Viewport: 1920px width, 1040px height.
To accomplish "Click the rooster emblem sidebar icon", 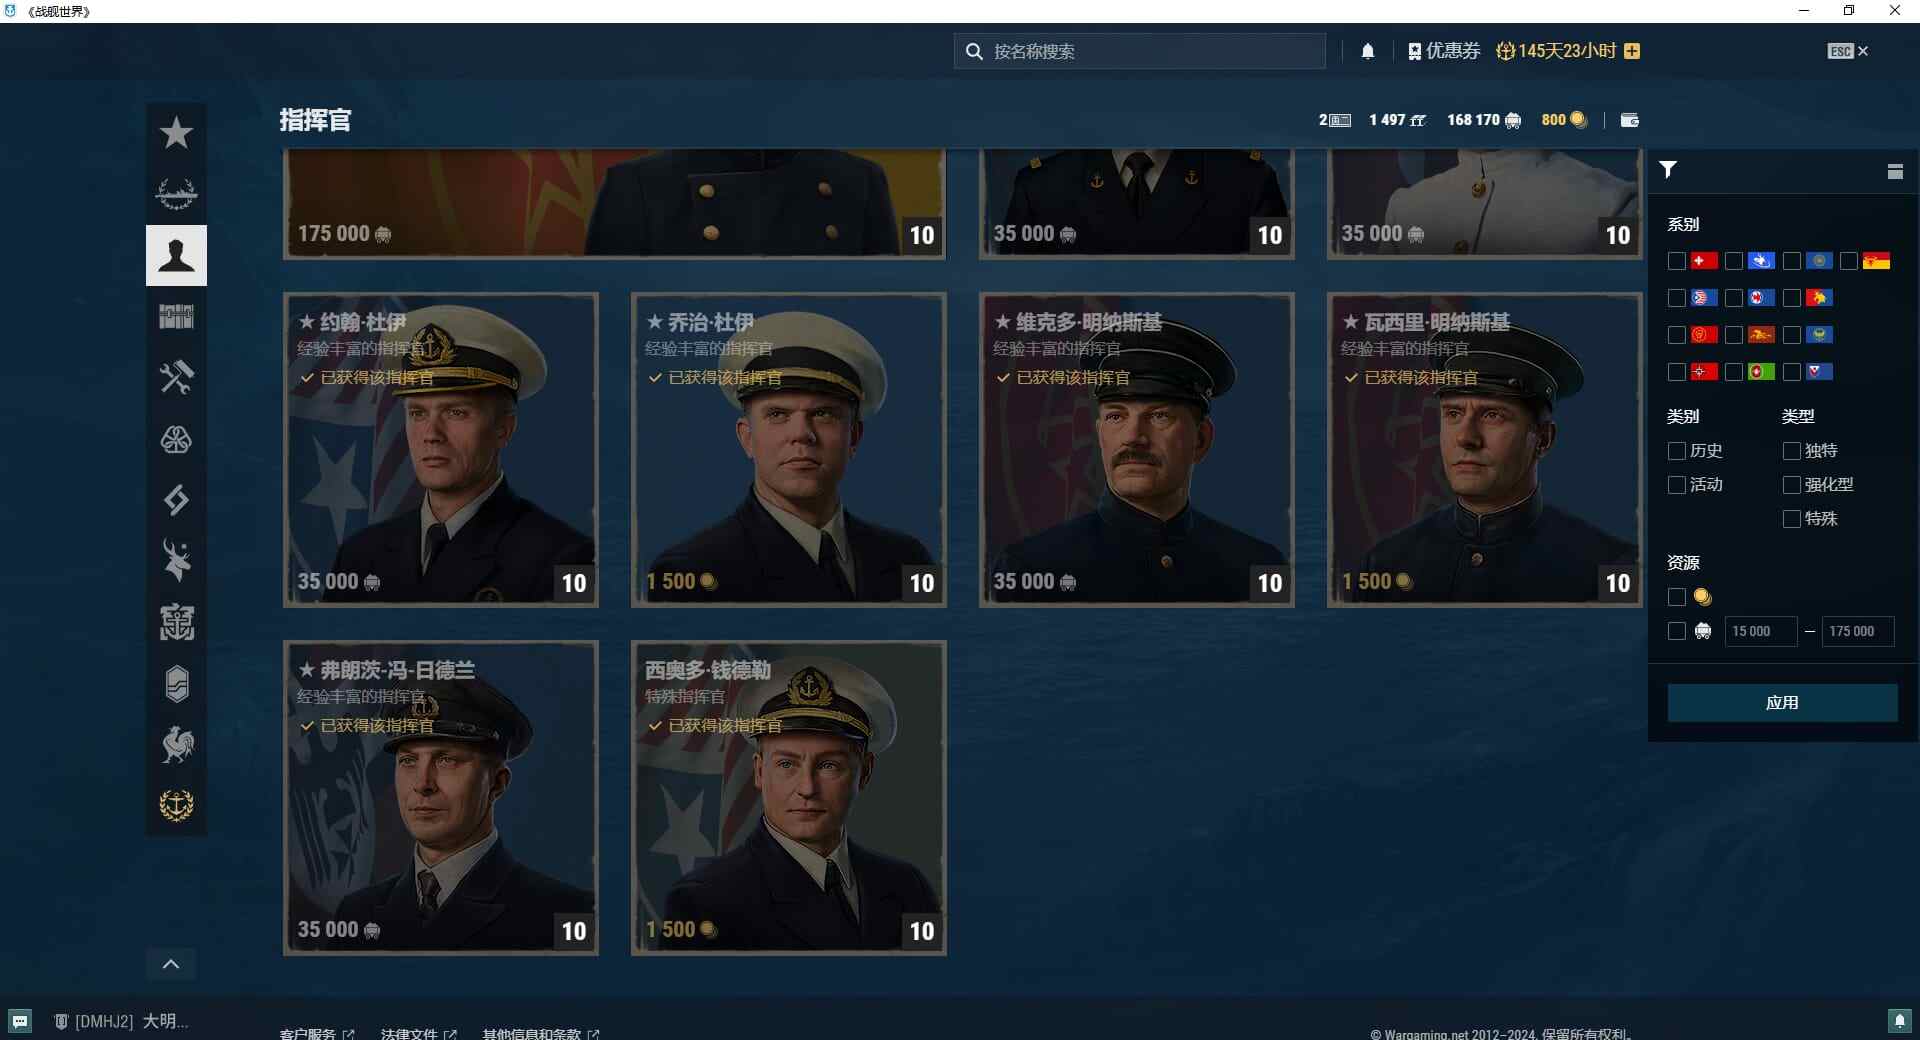I will (176, 744).
